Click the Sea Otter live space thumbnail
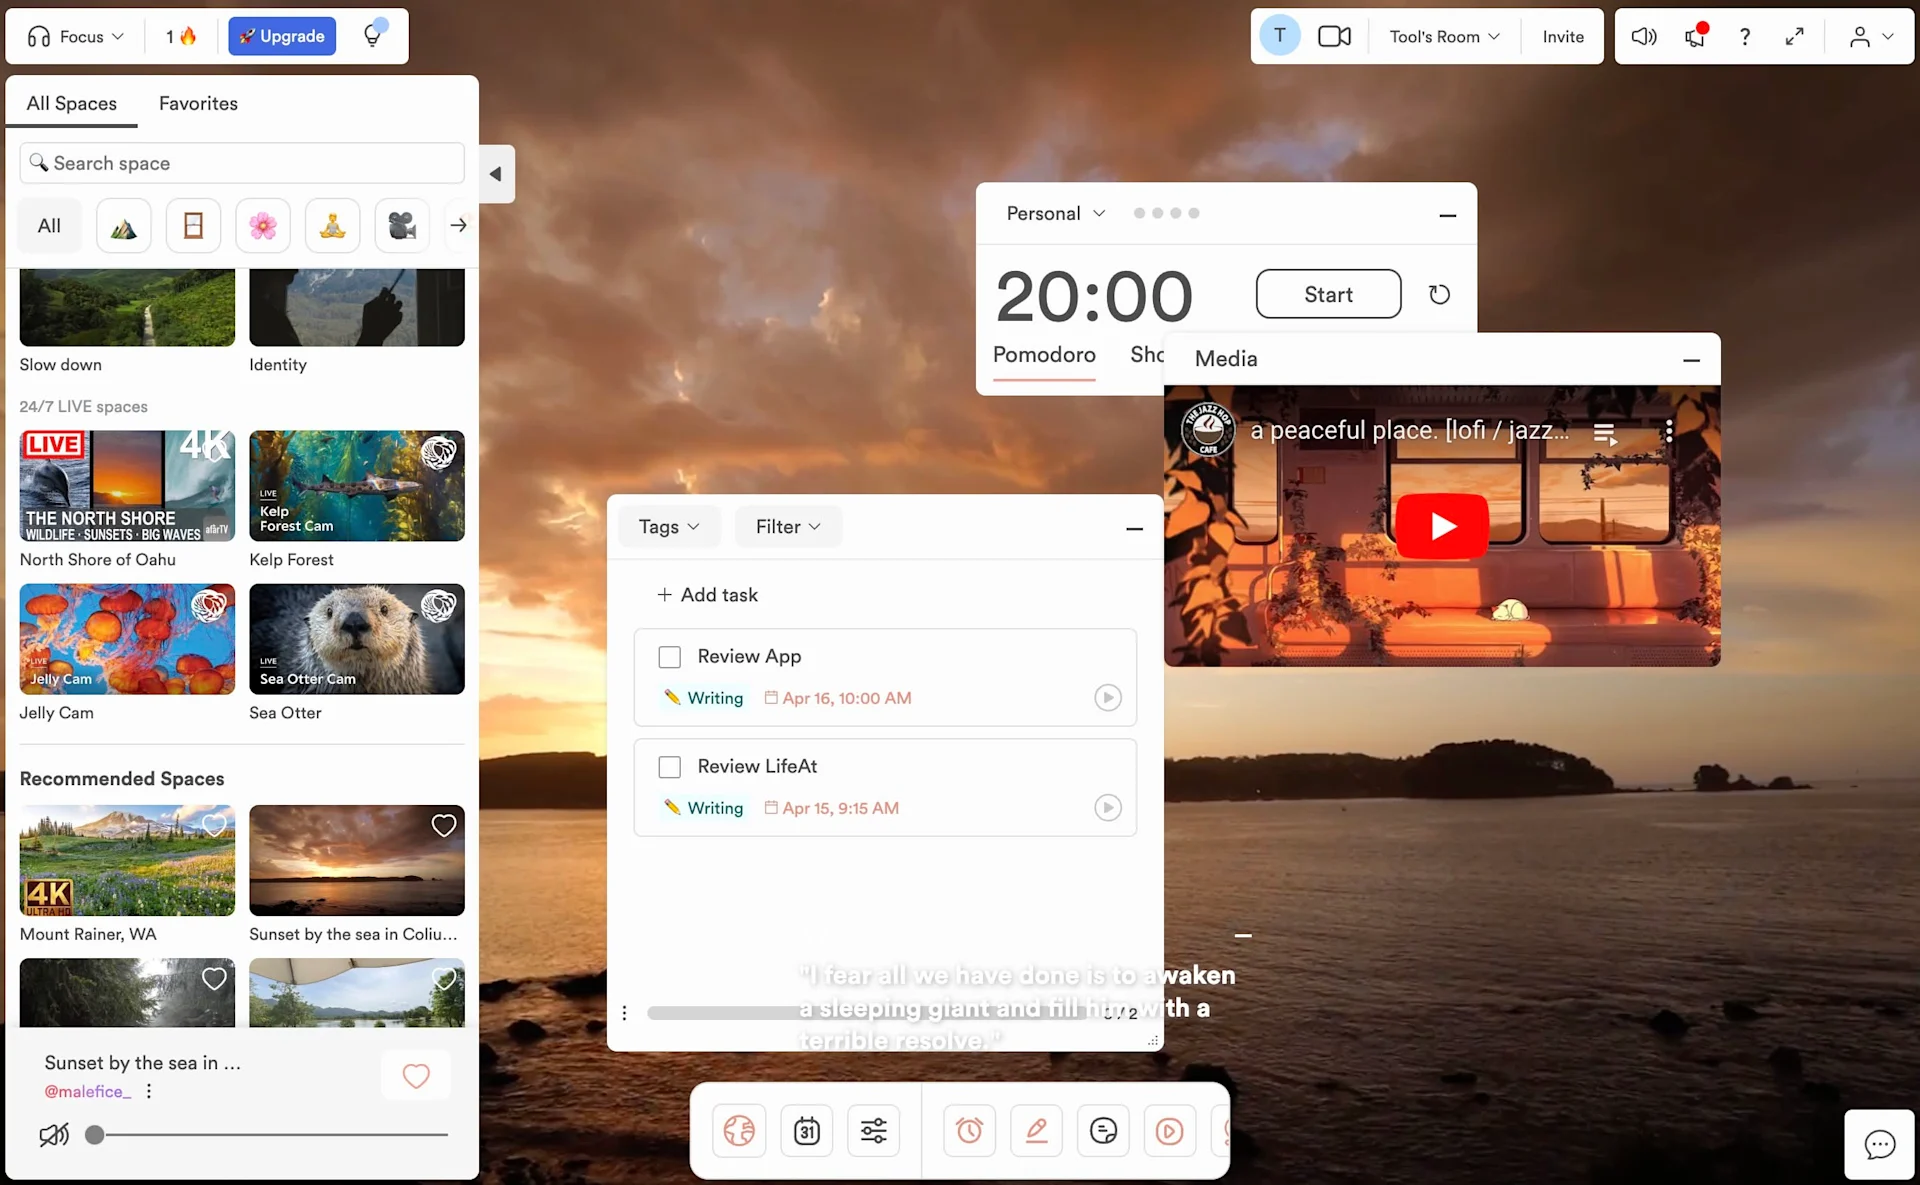This screenshot has width=1920, height=1185. tap(357, 639)
